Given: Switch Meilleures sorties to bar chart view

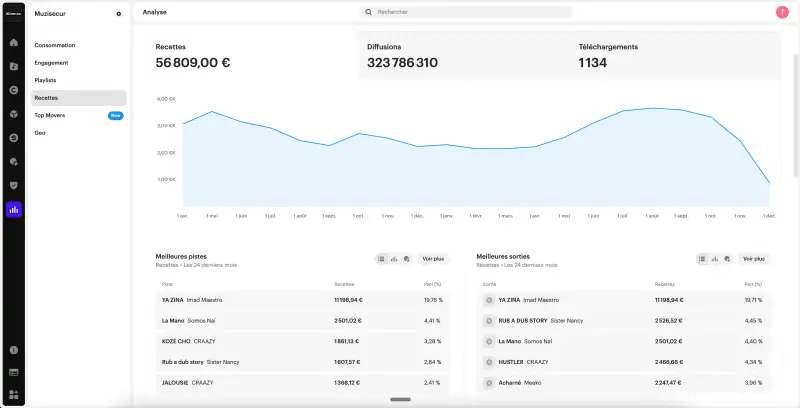Looking at the screenshot, I should coord(715,259).
